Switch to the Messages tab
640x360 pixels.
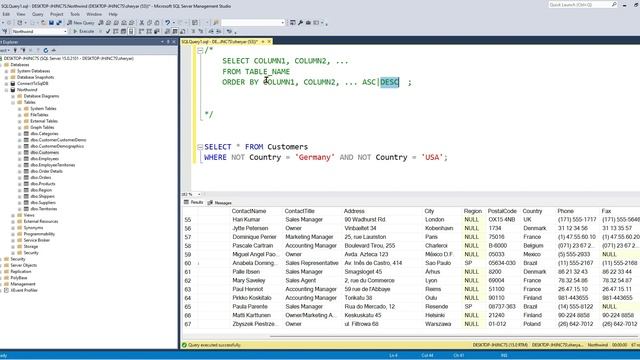pos(220,203)
